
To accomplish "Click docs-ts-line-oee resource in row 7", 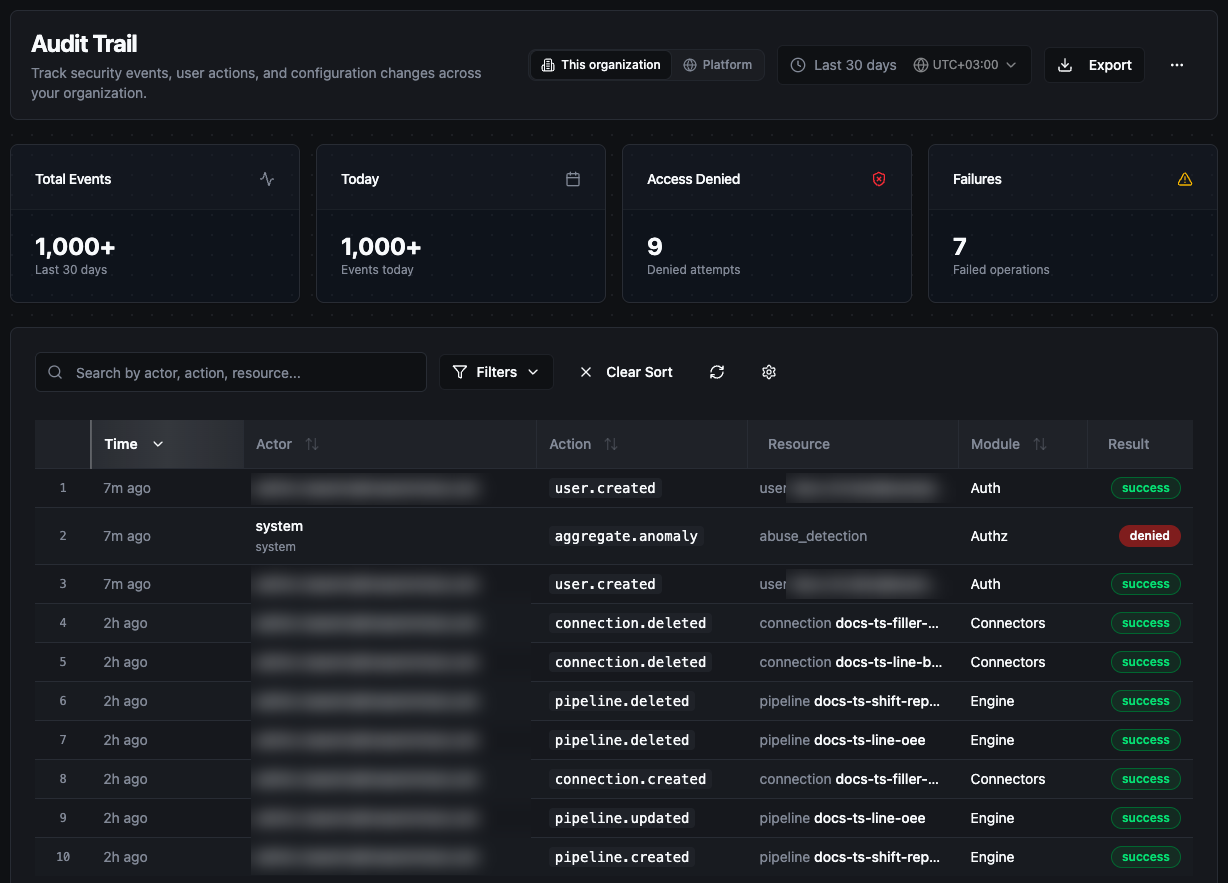I will coord(870,740).
